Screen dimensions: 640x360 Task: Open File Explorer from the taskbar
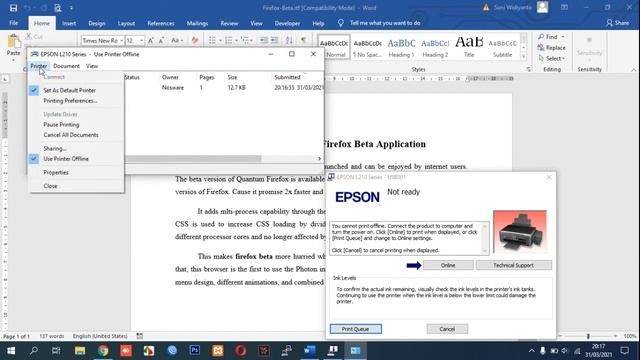80,350
